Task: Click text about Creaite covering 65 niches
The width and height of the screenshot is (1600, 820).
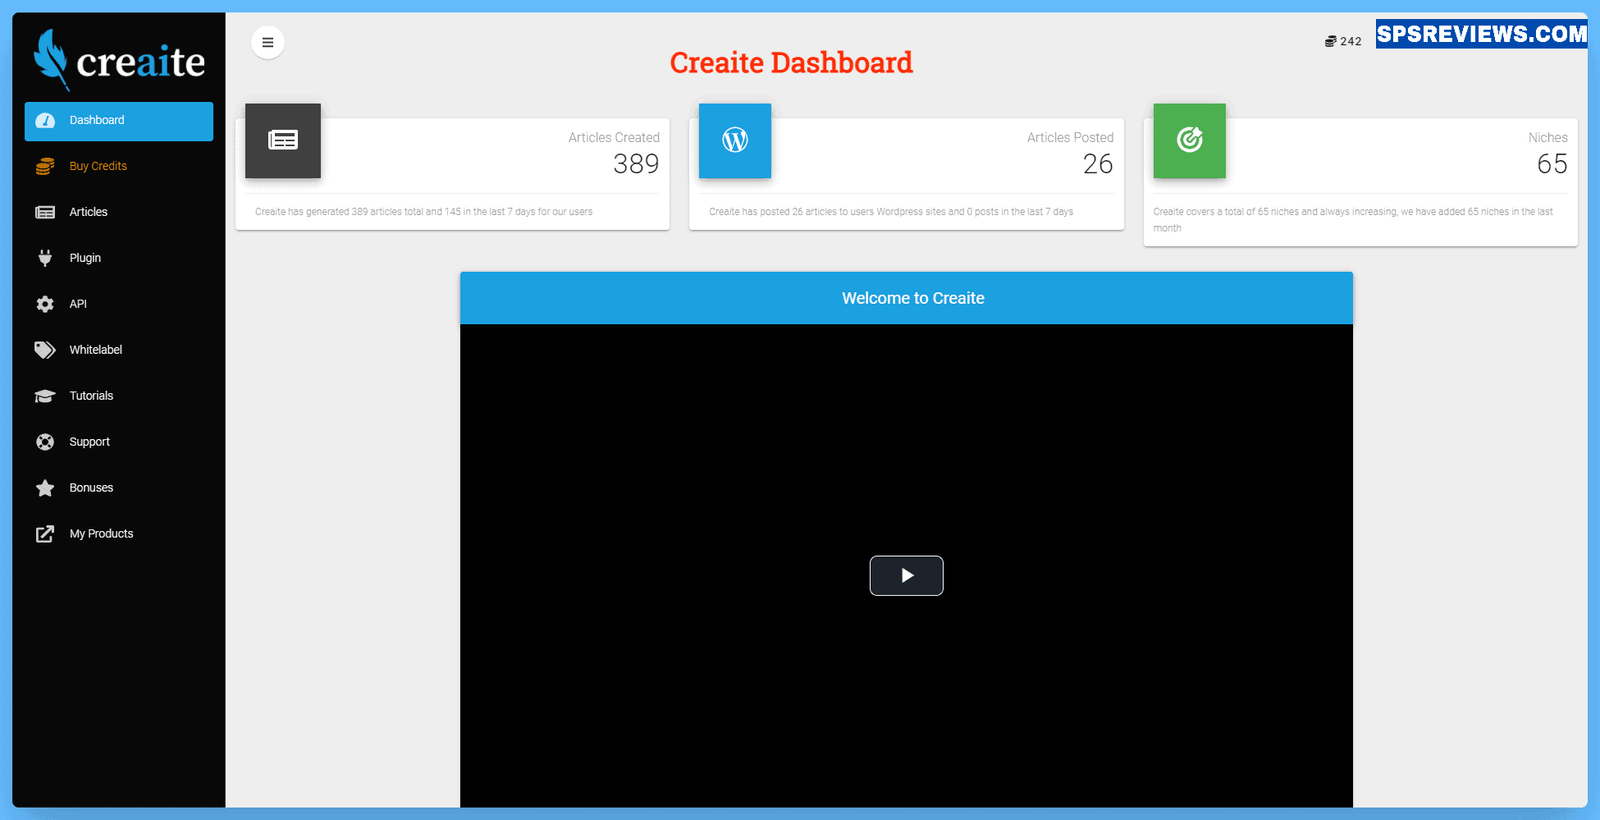Action: tap(1353, 220)
